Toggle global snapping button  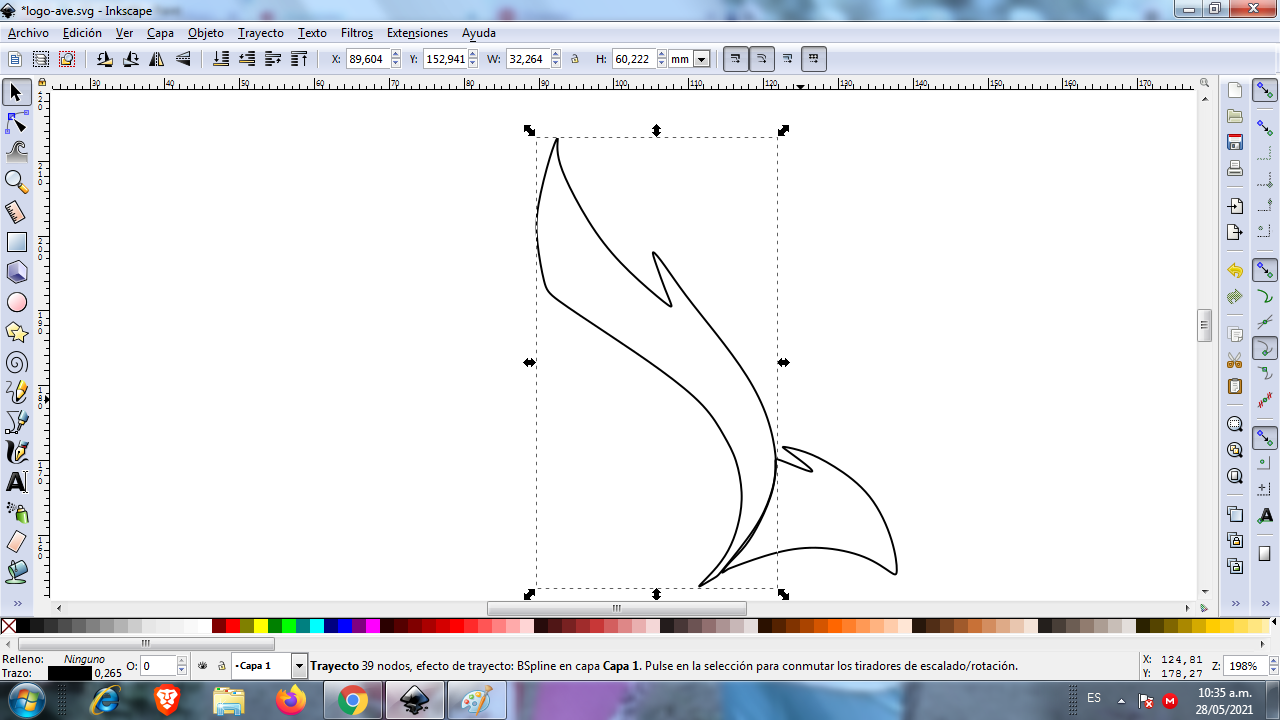(1265, 91)
